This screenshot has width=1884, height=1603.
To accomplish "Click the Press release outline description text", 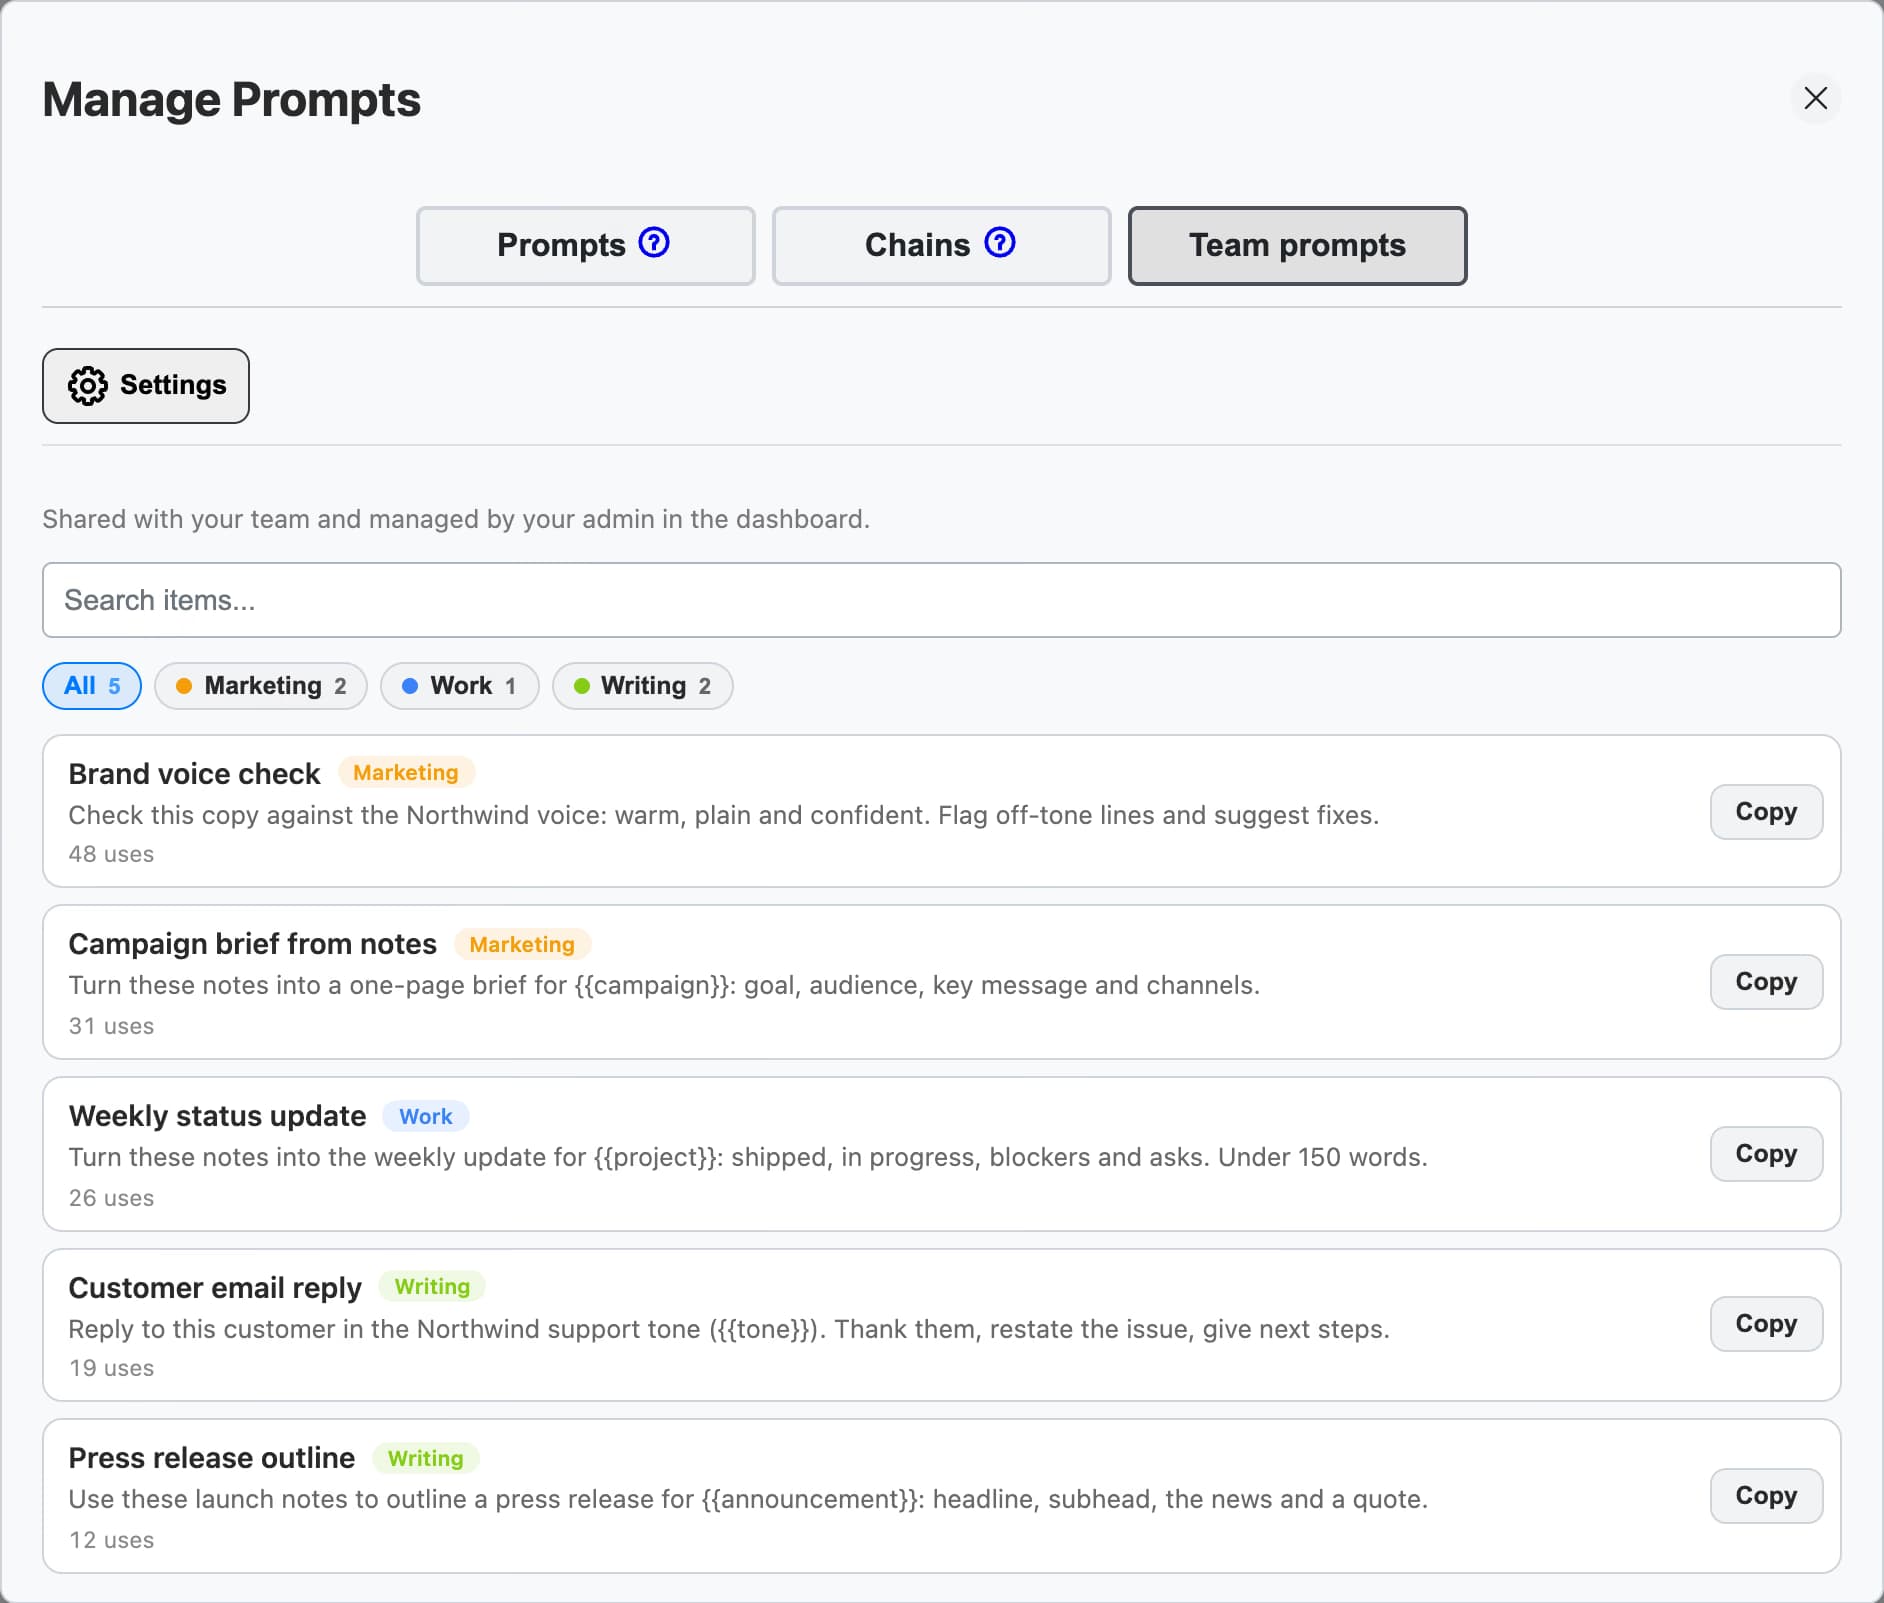I will coord(748,1499).
